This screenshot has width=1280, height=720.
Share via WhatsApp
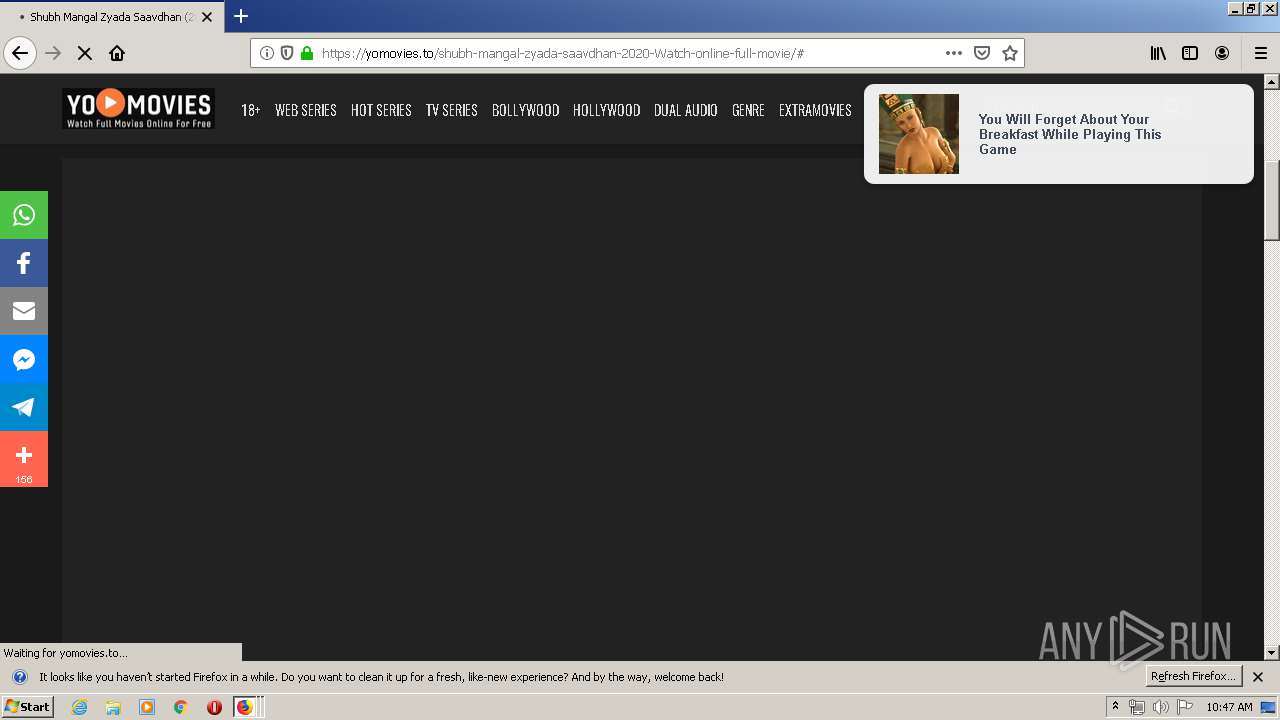tap(24, 215)
